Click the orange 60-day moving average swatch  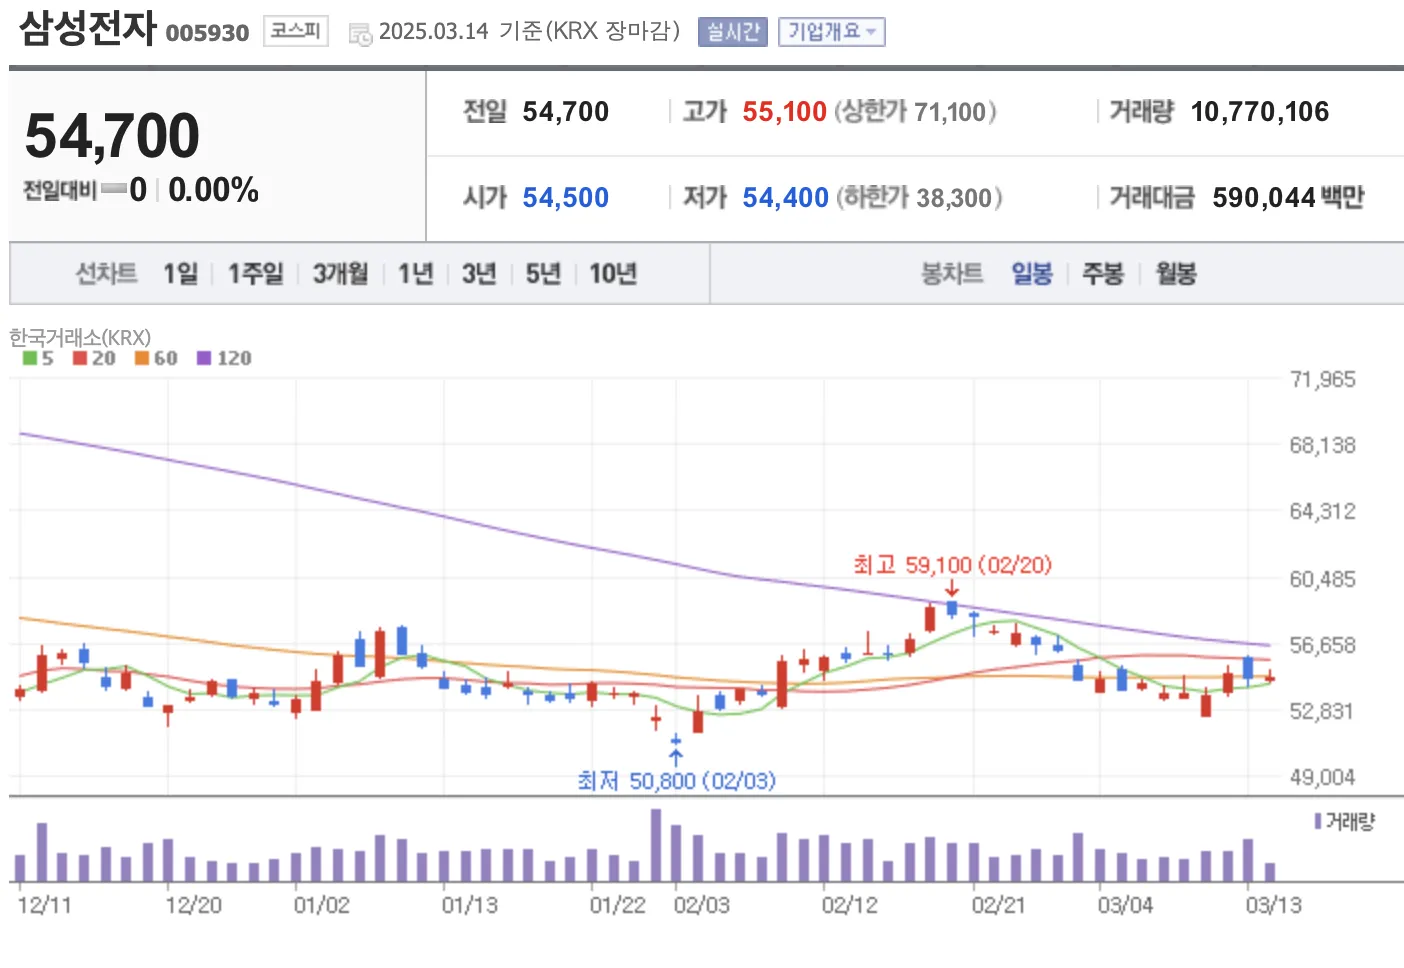tap(142, 358)
